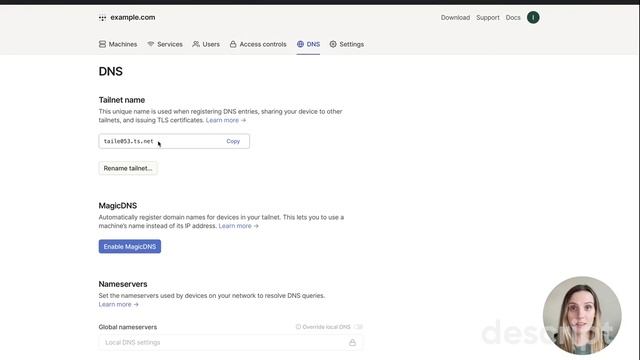Switch to the Services tab
This screenshot has height=360, width=640.
tap(165, 44)
